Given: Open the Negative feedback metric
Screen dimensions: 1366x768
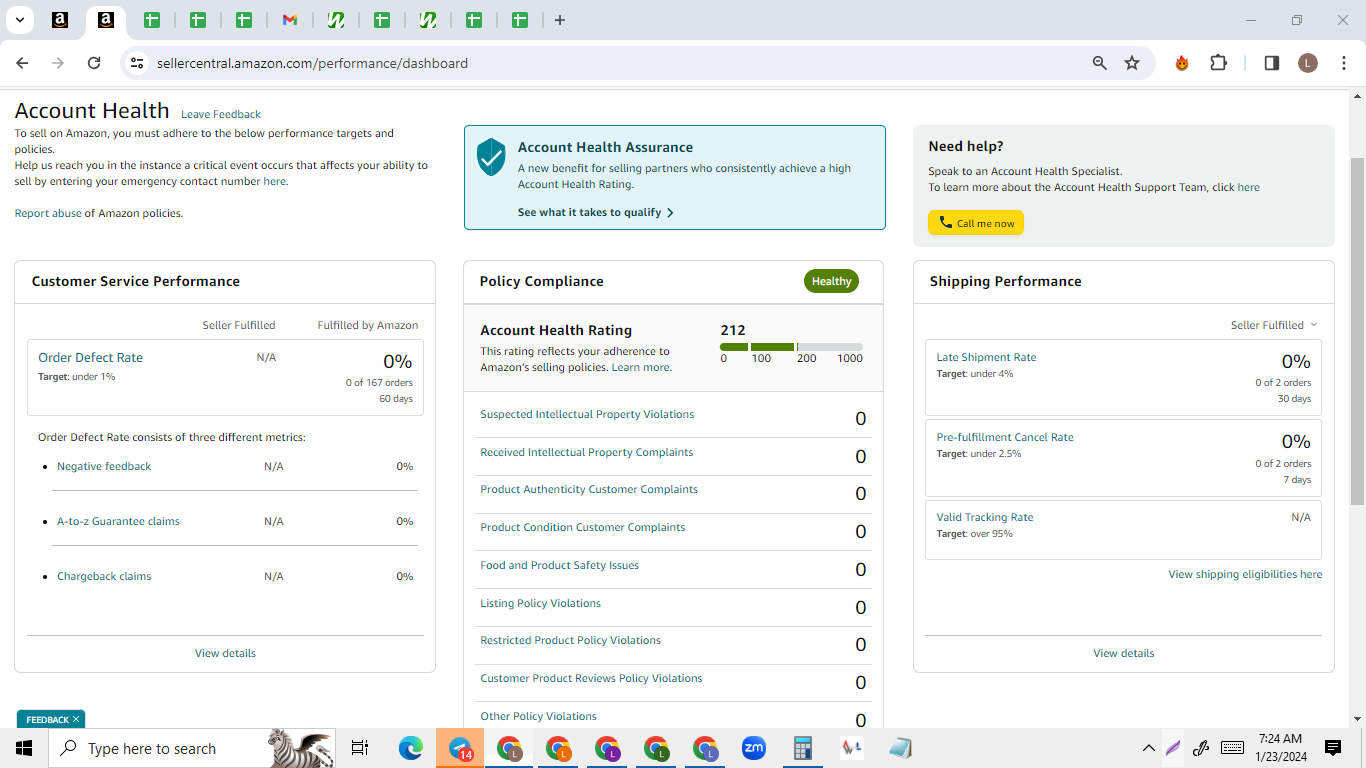Looking at the screenshot, I should 104,466.
